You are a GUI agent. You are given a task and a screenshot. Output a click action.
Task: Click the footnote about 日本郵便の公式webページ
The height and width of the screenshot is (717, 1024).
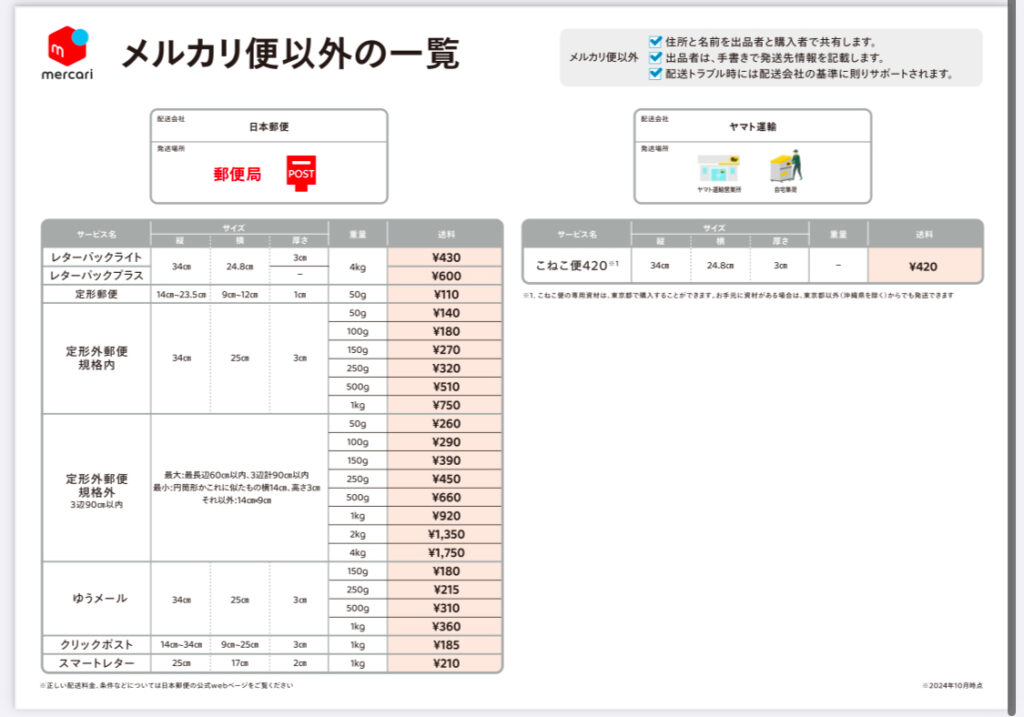[167, 686]
